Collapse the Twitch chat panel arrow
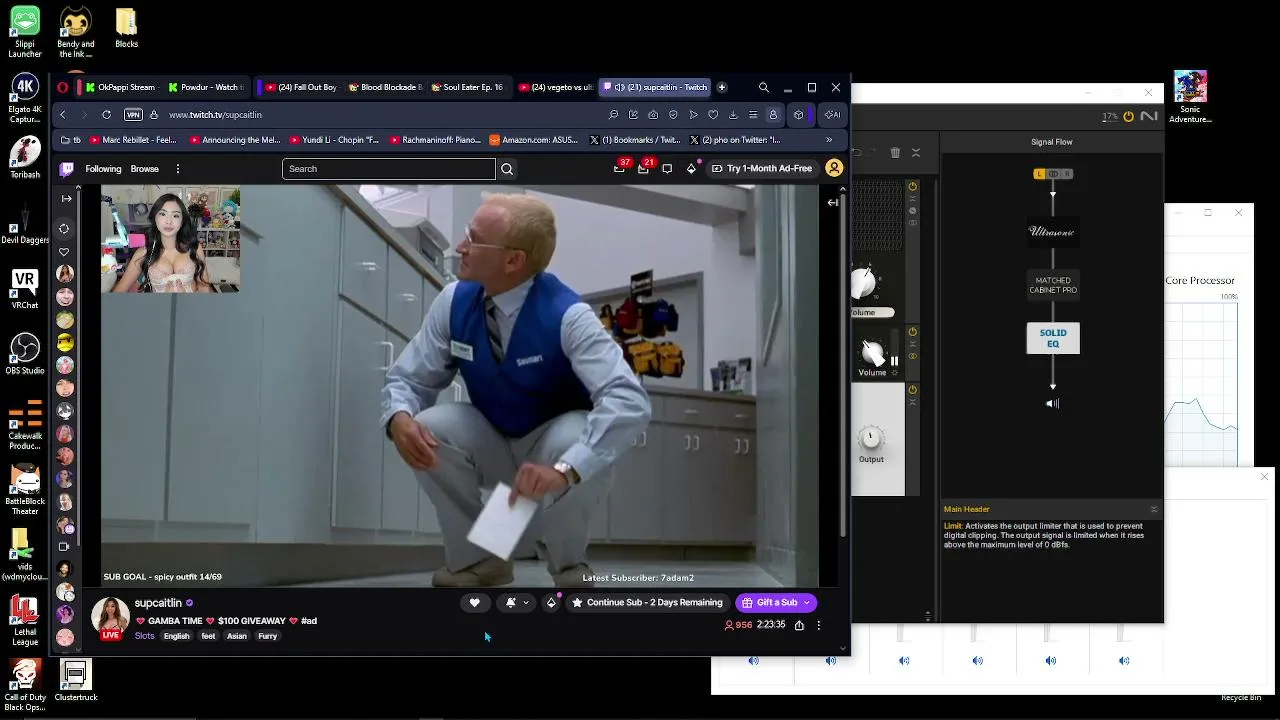1280x720 pixels. click(832, 202)
